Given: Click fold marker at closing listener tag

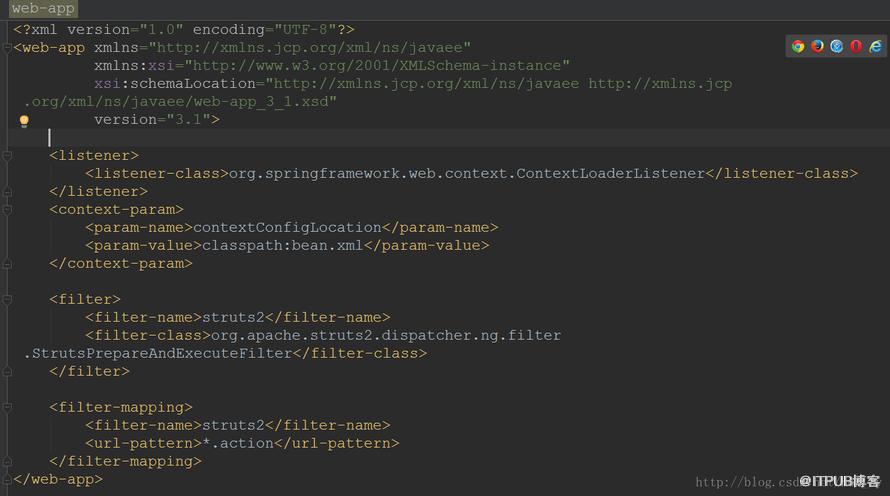Looking at the screenshot, I should (x=7, y=192).
